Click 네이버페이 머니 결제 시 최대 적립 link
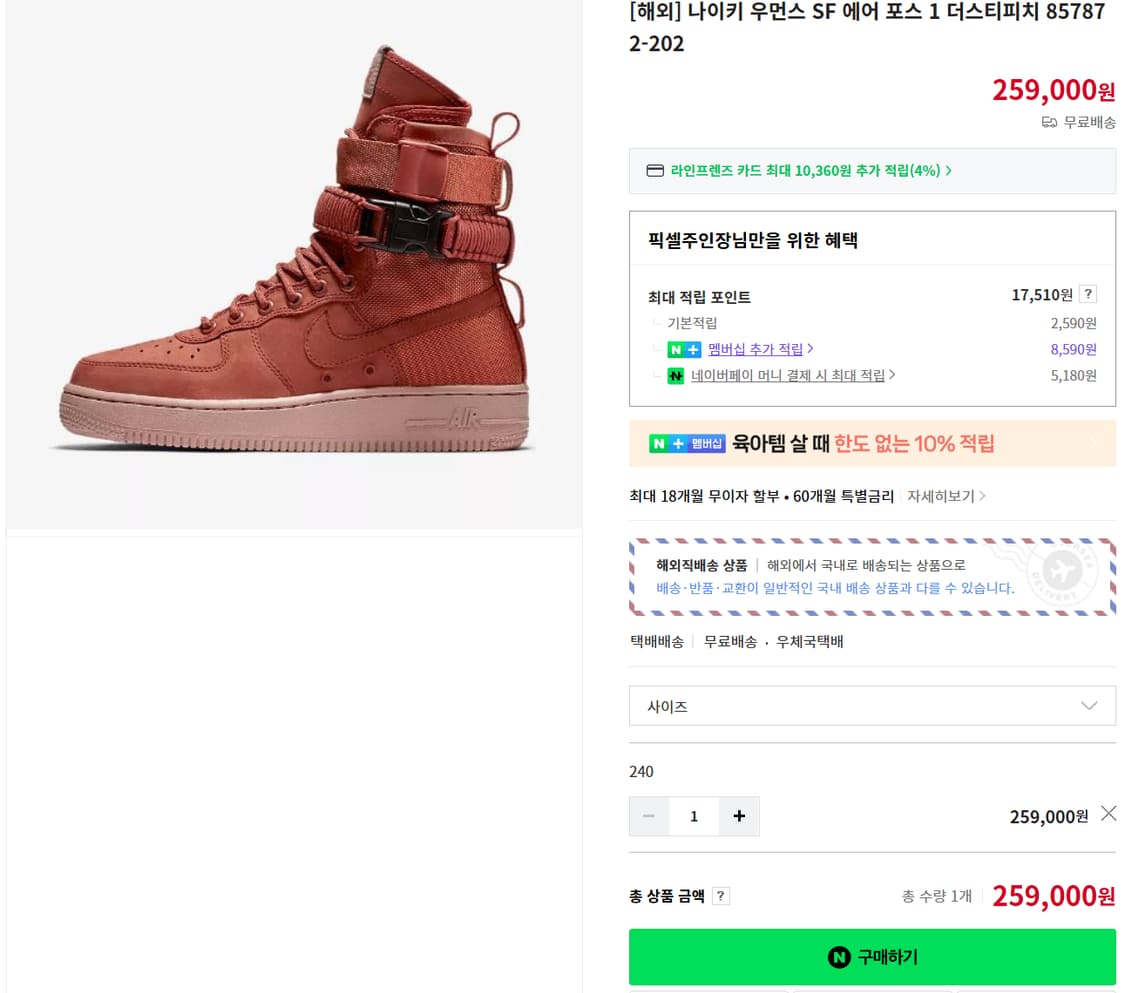The width and height of the screenshot is (1125, 993). coord(789,375)
